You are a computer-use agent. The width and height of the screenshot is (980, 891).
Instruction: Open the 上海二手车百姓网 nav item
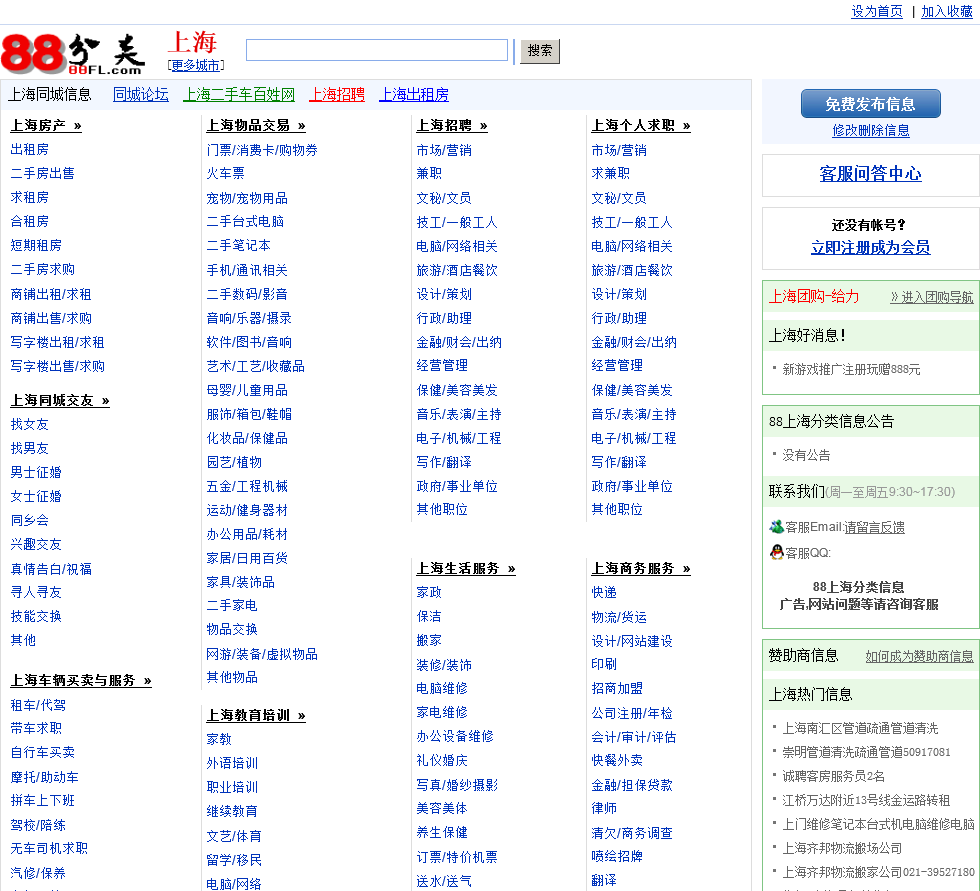click(239, 94)
